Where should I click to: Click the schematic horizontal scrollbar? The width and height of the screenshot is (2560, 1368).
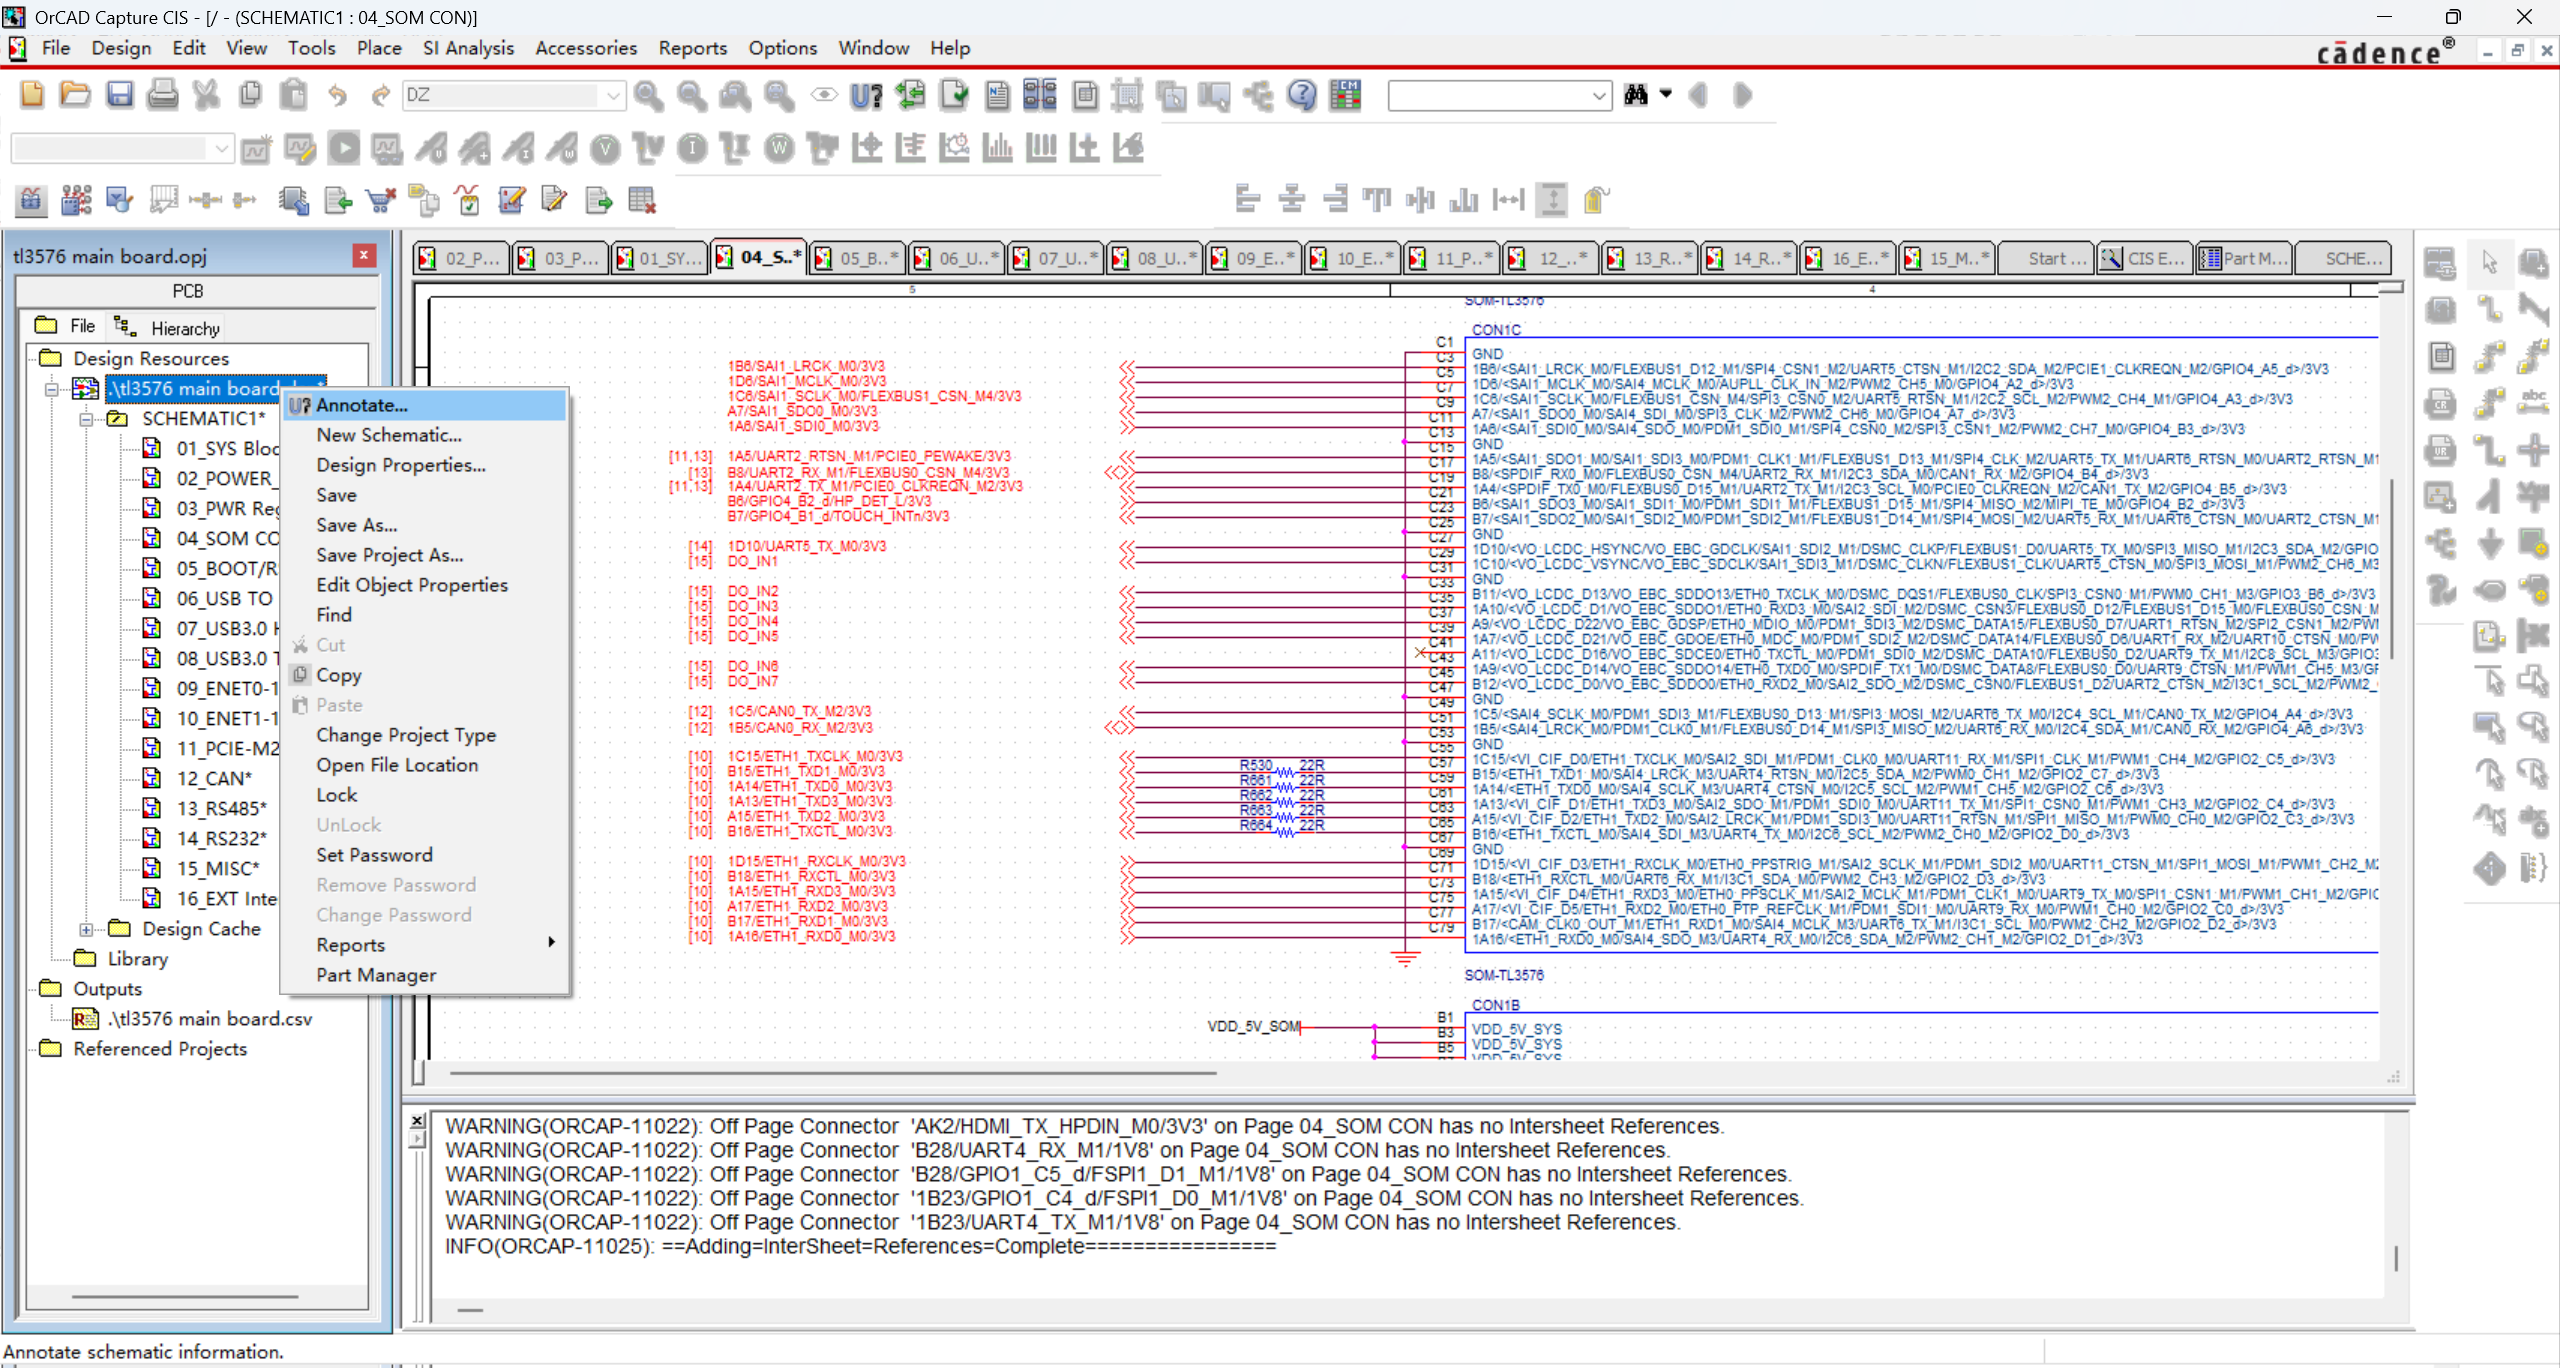(x=832, y=1074)
